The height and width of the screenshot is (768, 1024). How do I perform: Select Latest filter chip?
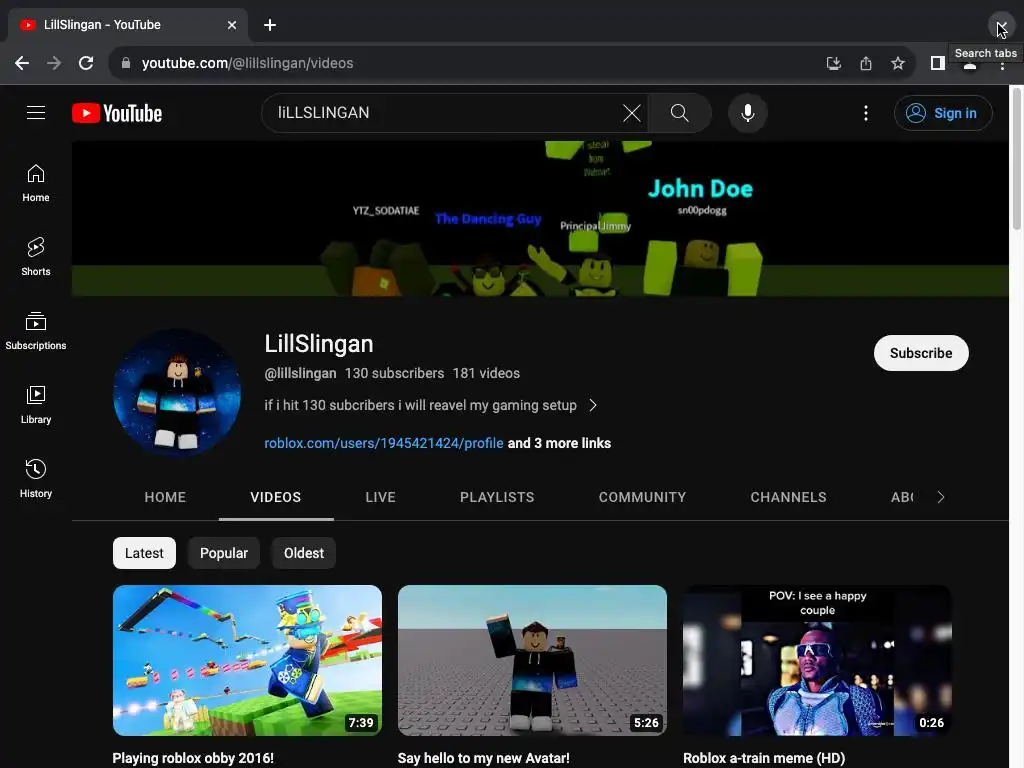pyautogui.click(x=144, y=553)
